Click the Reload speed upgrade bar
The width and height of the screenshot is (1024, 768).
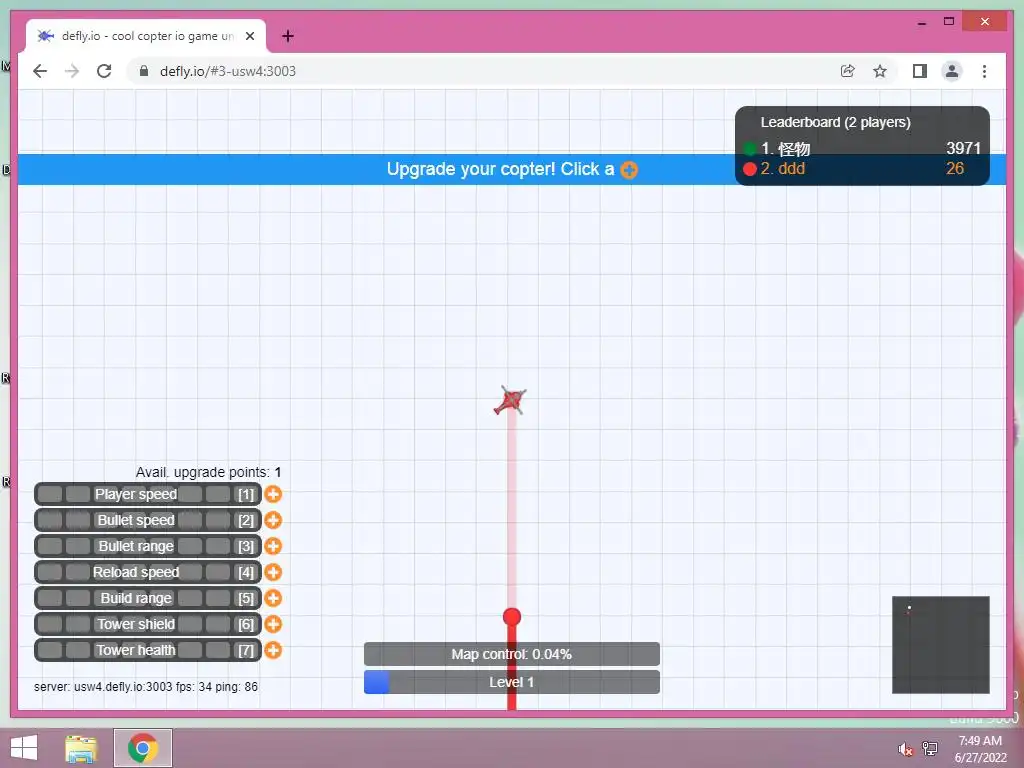click(x=148, y=572)
